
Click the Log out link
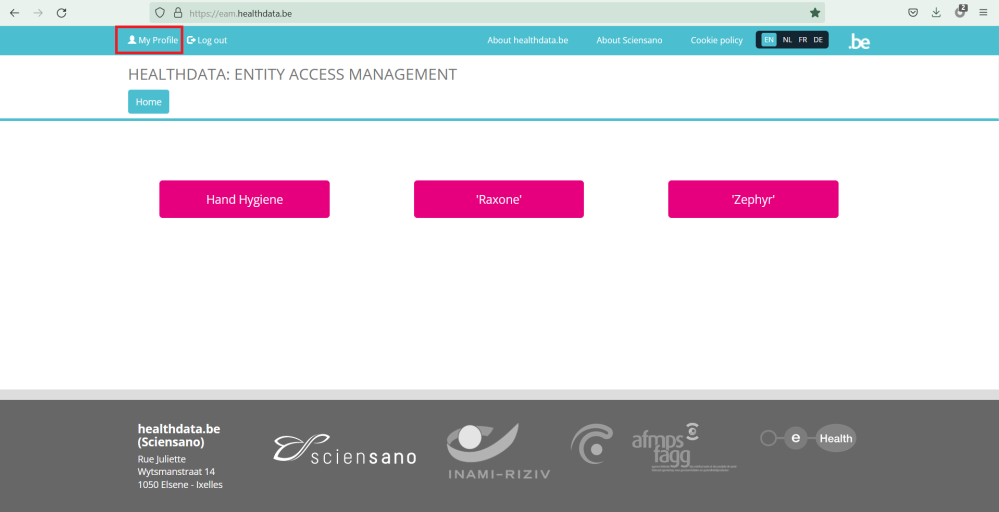[207, 40]
